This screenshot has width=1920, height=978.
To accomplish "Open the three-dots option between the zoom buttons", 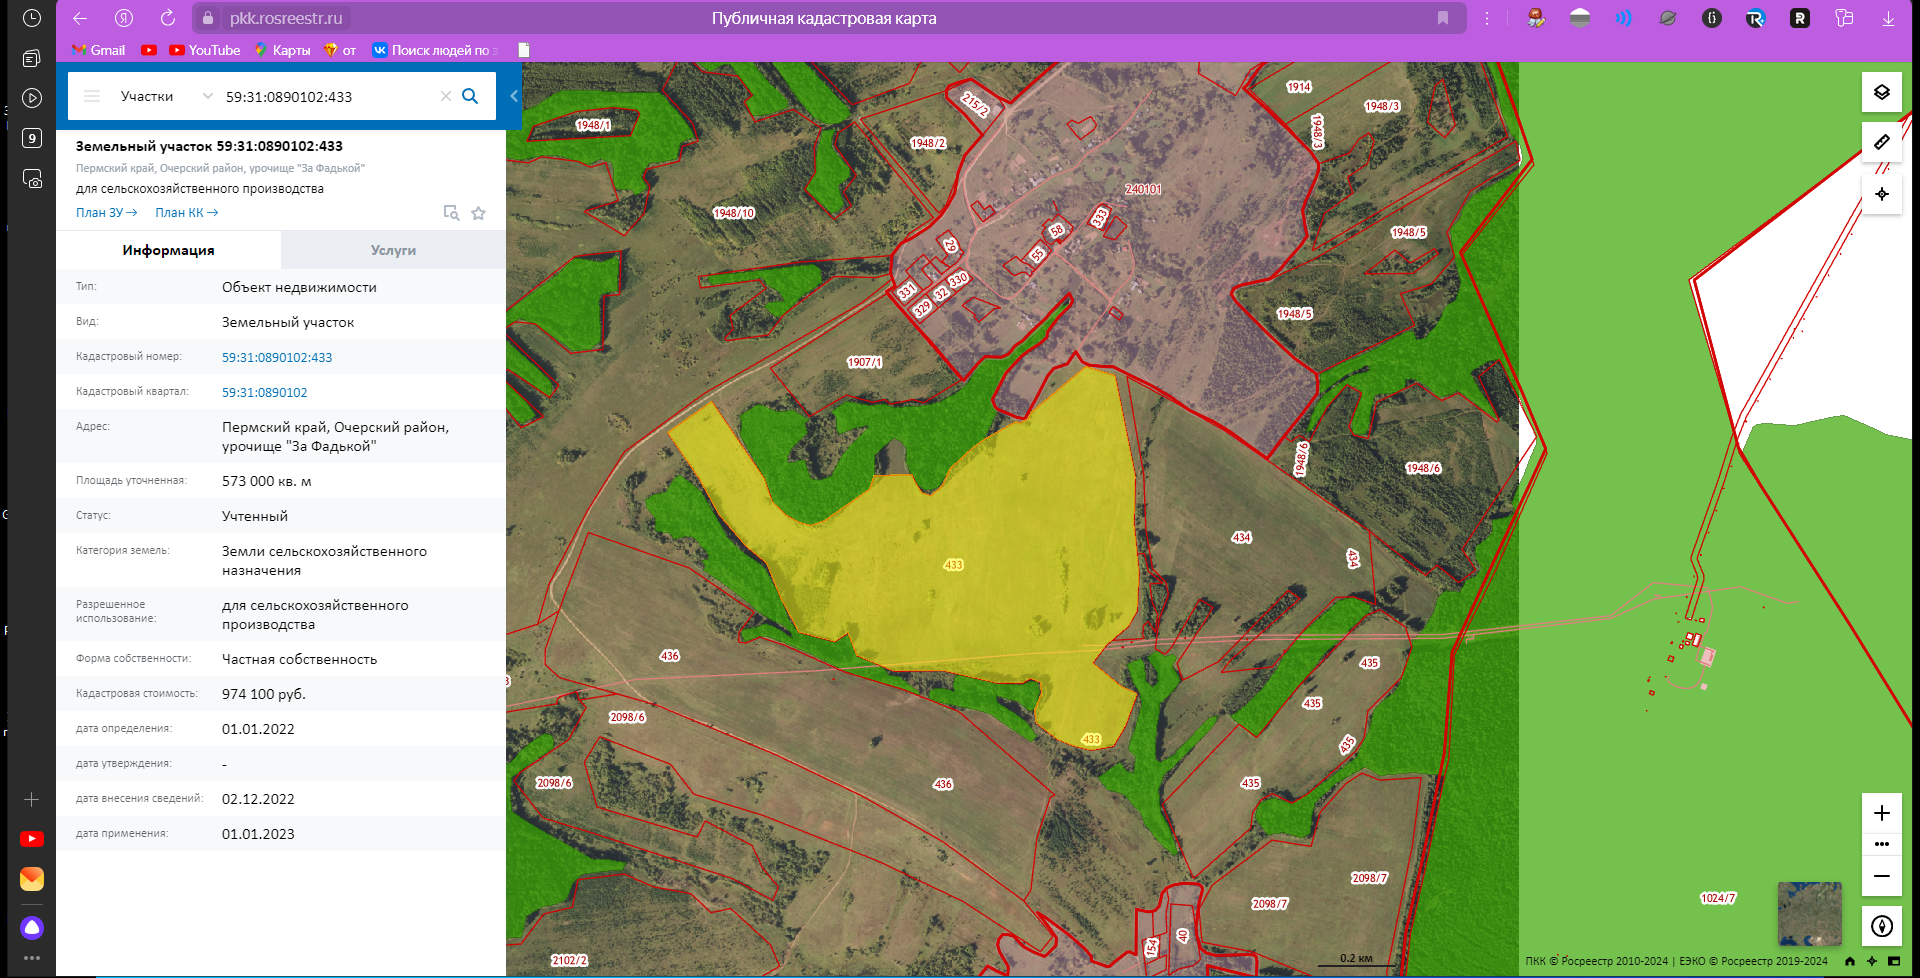I will pyautogui.click(x=1881, y=844).
